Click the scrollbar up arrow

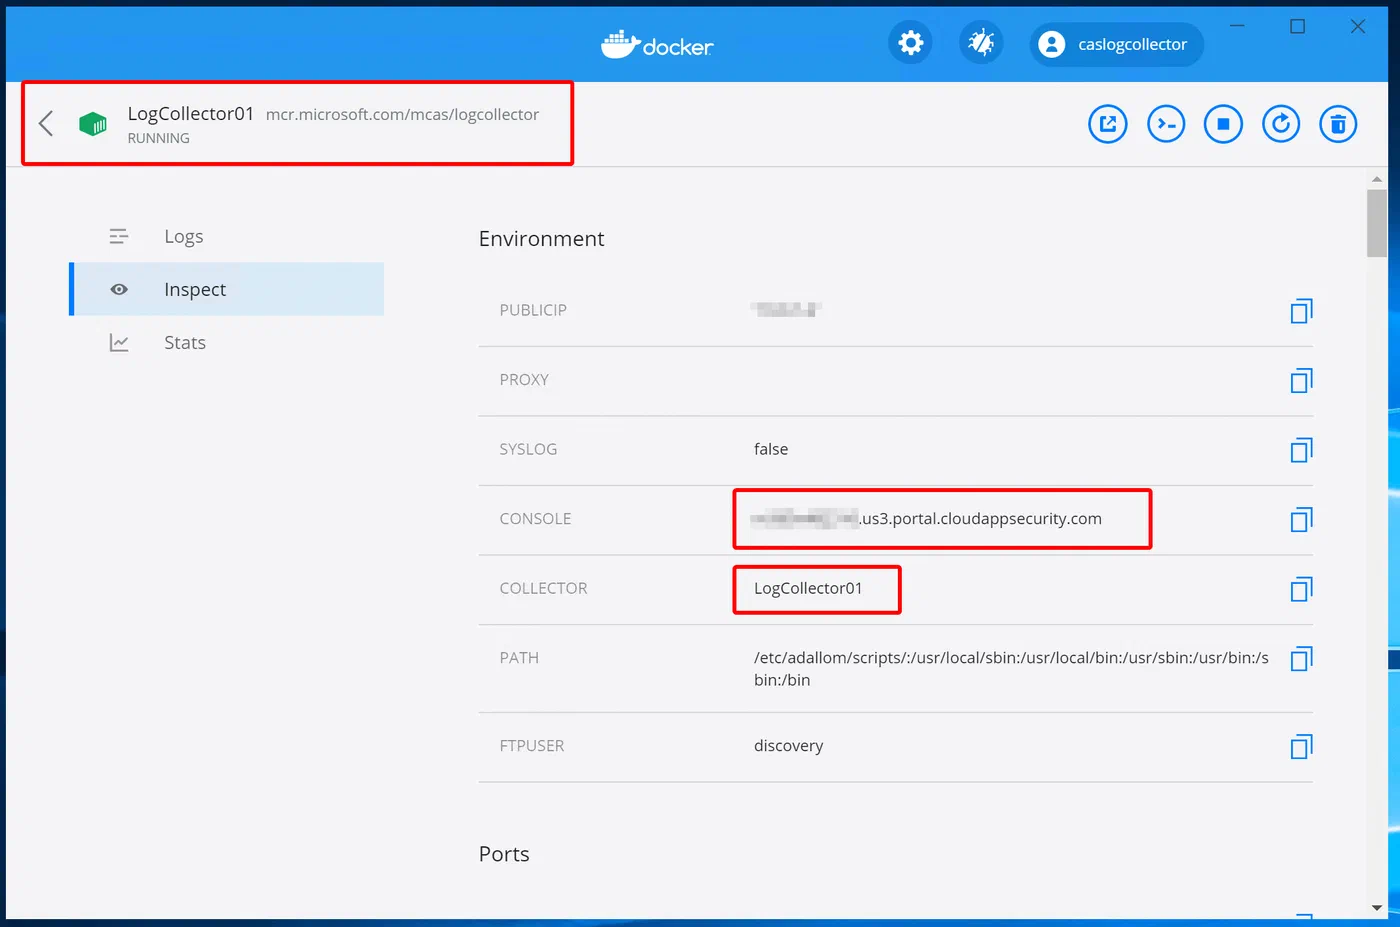point(1377,179)
